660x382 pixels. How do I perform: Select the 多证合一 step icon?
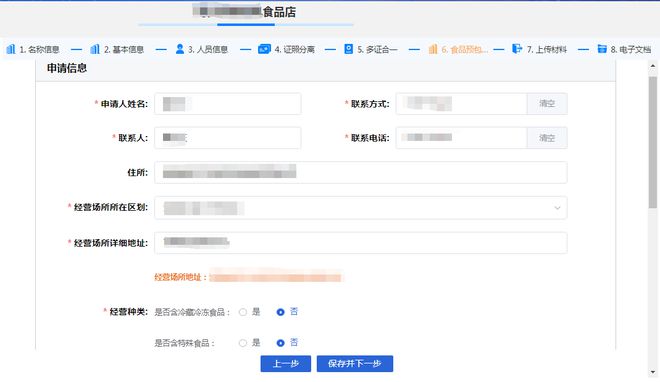click(x=349, y=49)
